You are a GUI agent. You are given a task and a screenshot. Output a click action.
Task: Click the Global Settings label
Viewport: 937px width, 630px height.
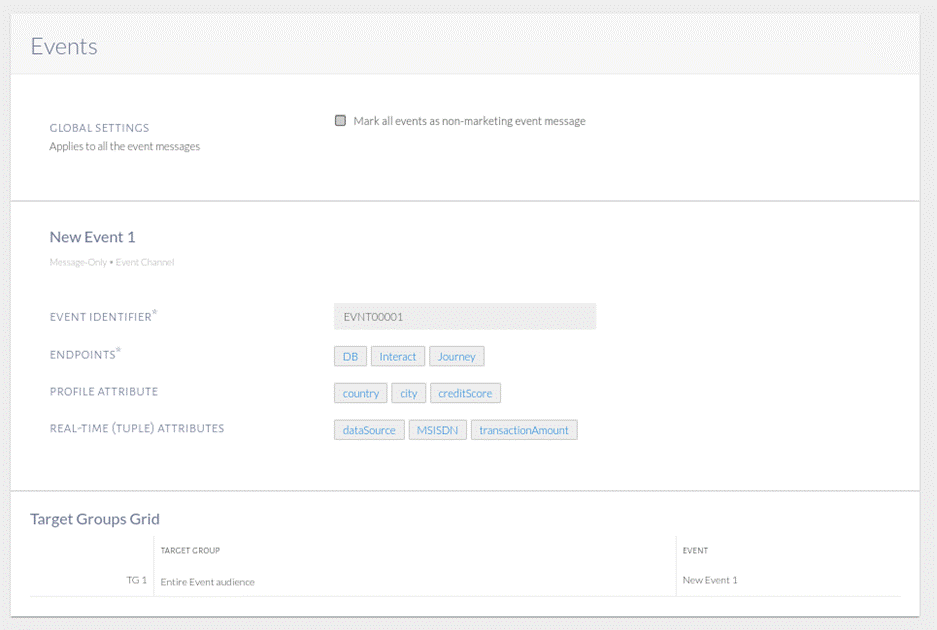click(x=99, y=128)
